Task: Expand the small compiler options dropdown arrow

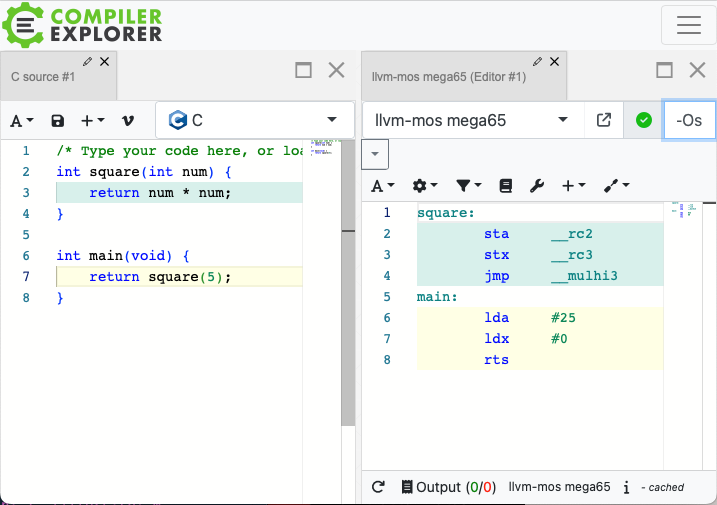Action: (375, 154)
